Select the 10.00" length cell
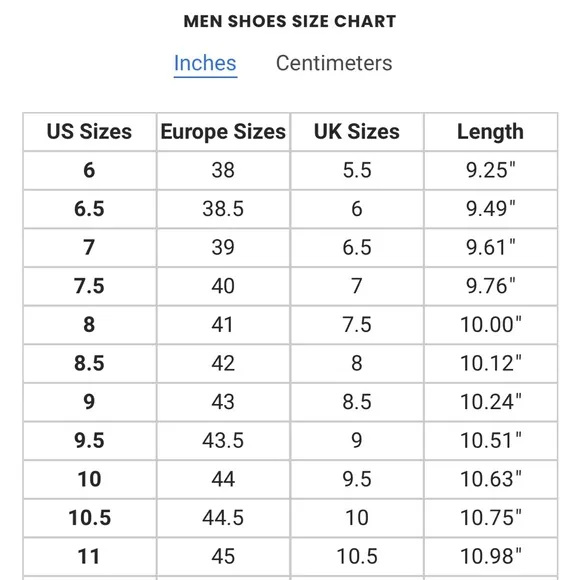The height and width of the screenshot is (580, 580). pos(491,325)
